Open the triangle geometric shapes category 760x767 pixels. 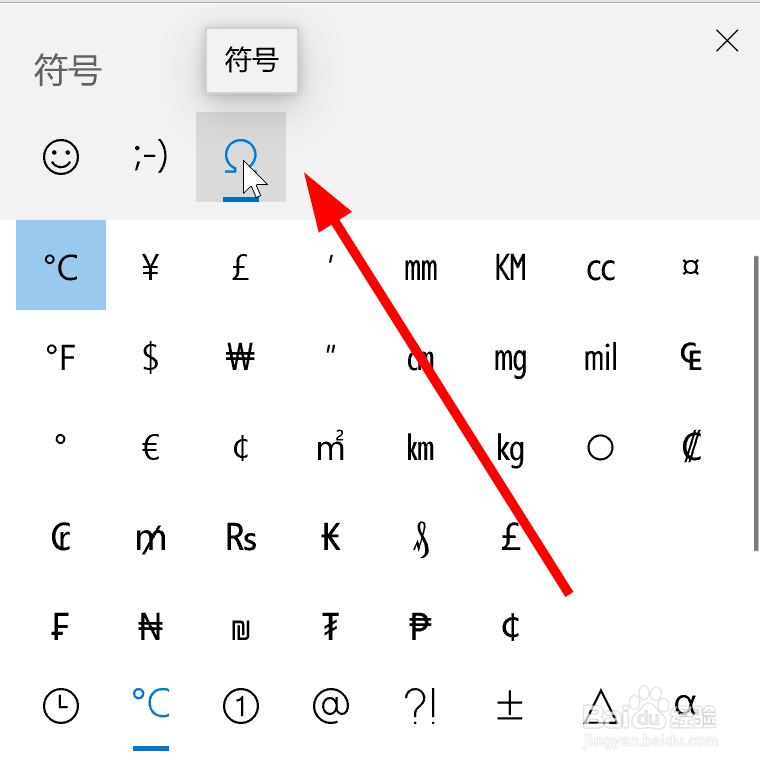point(601,706)
